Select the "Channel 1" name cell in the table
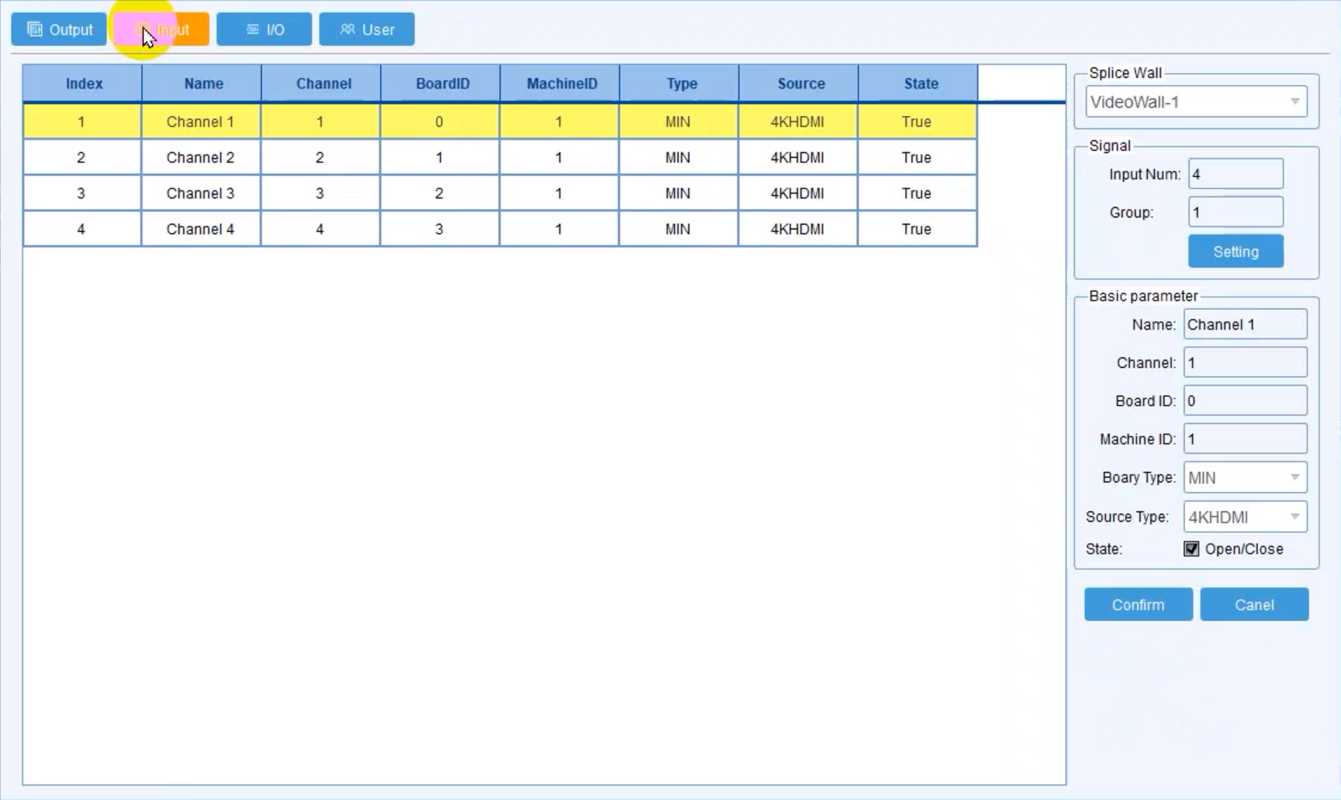 click(x=201, y=122)
